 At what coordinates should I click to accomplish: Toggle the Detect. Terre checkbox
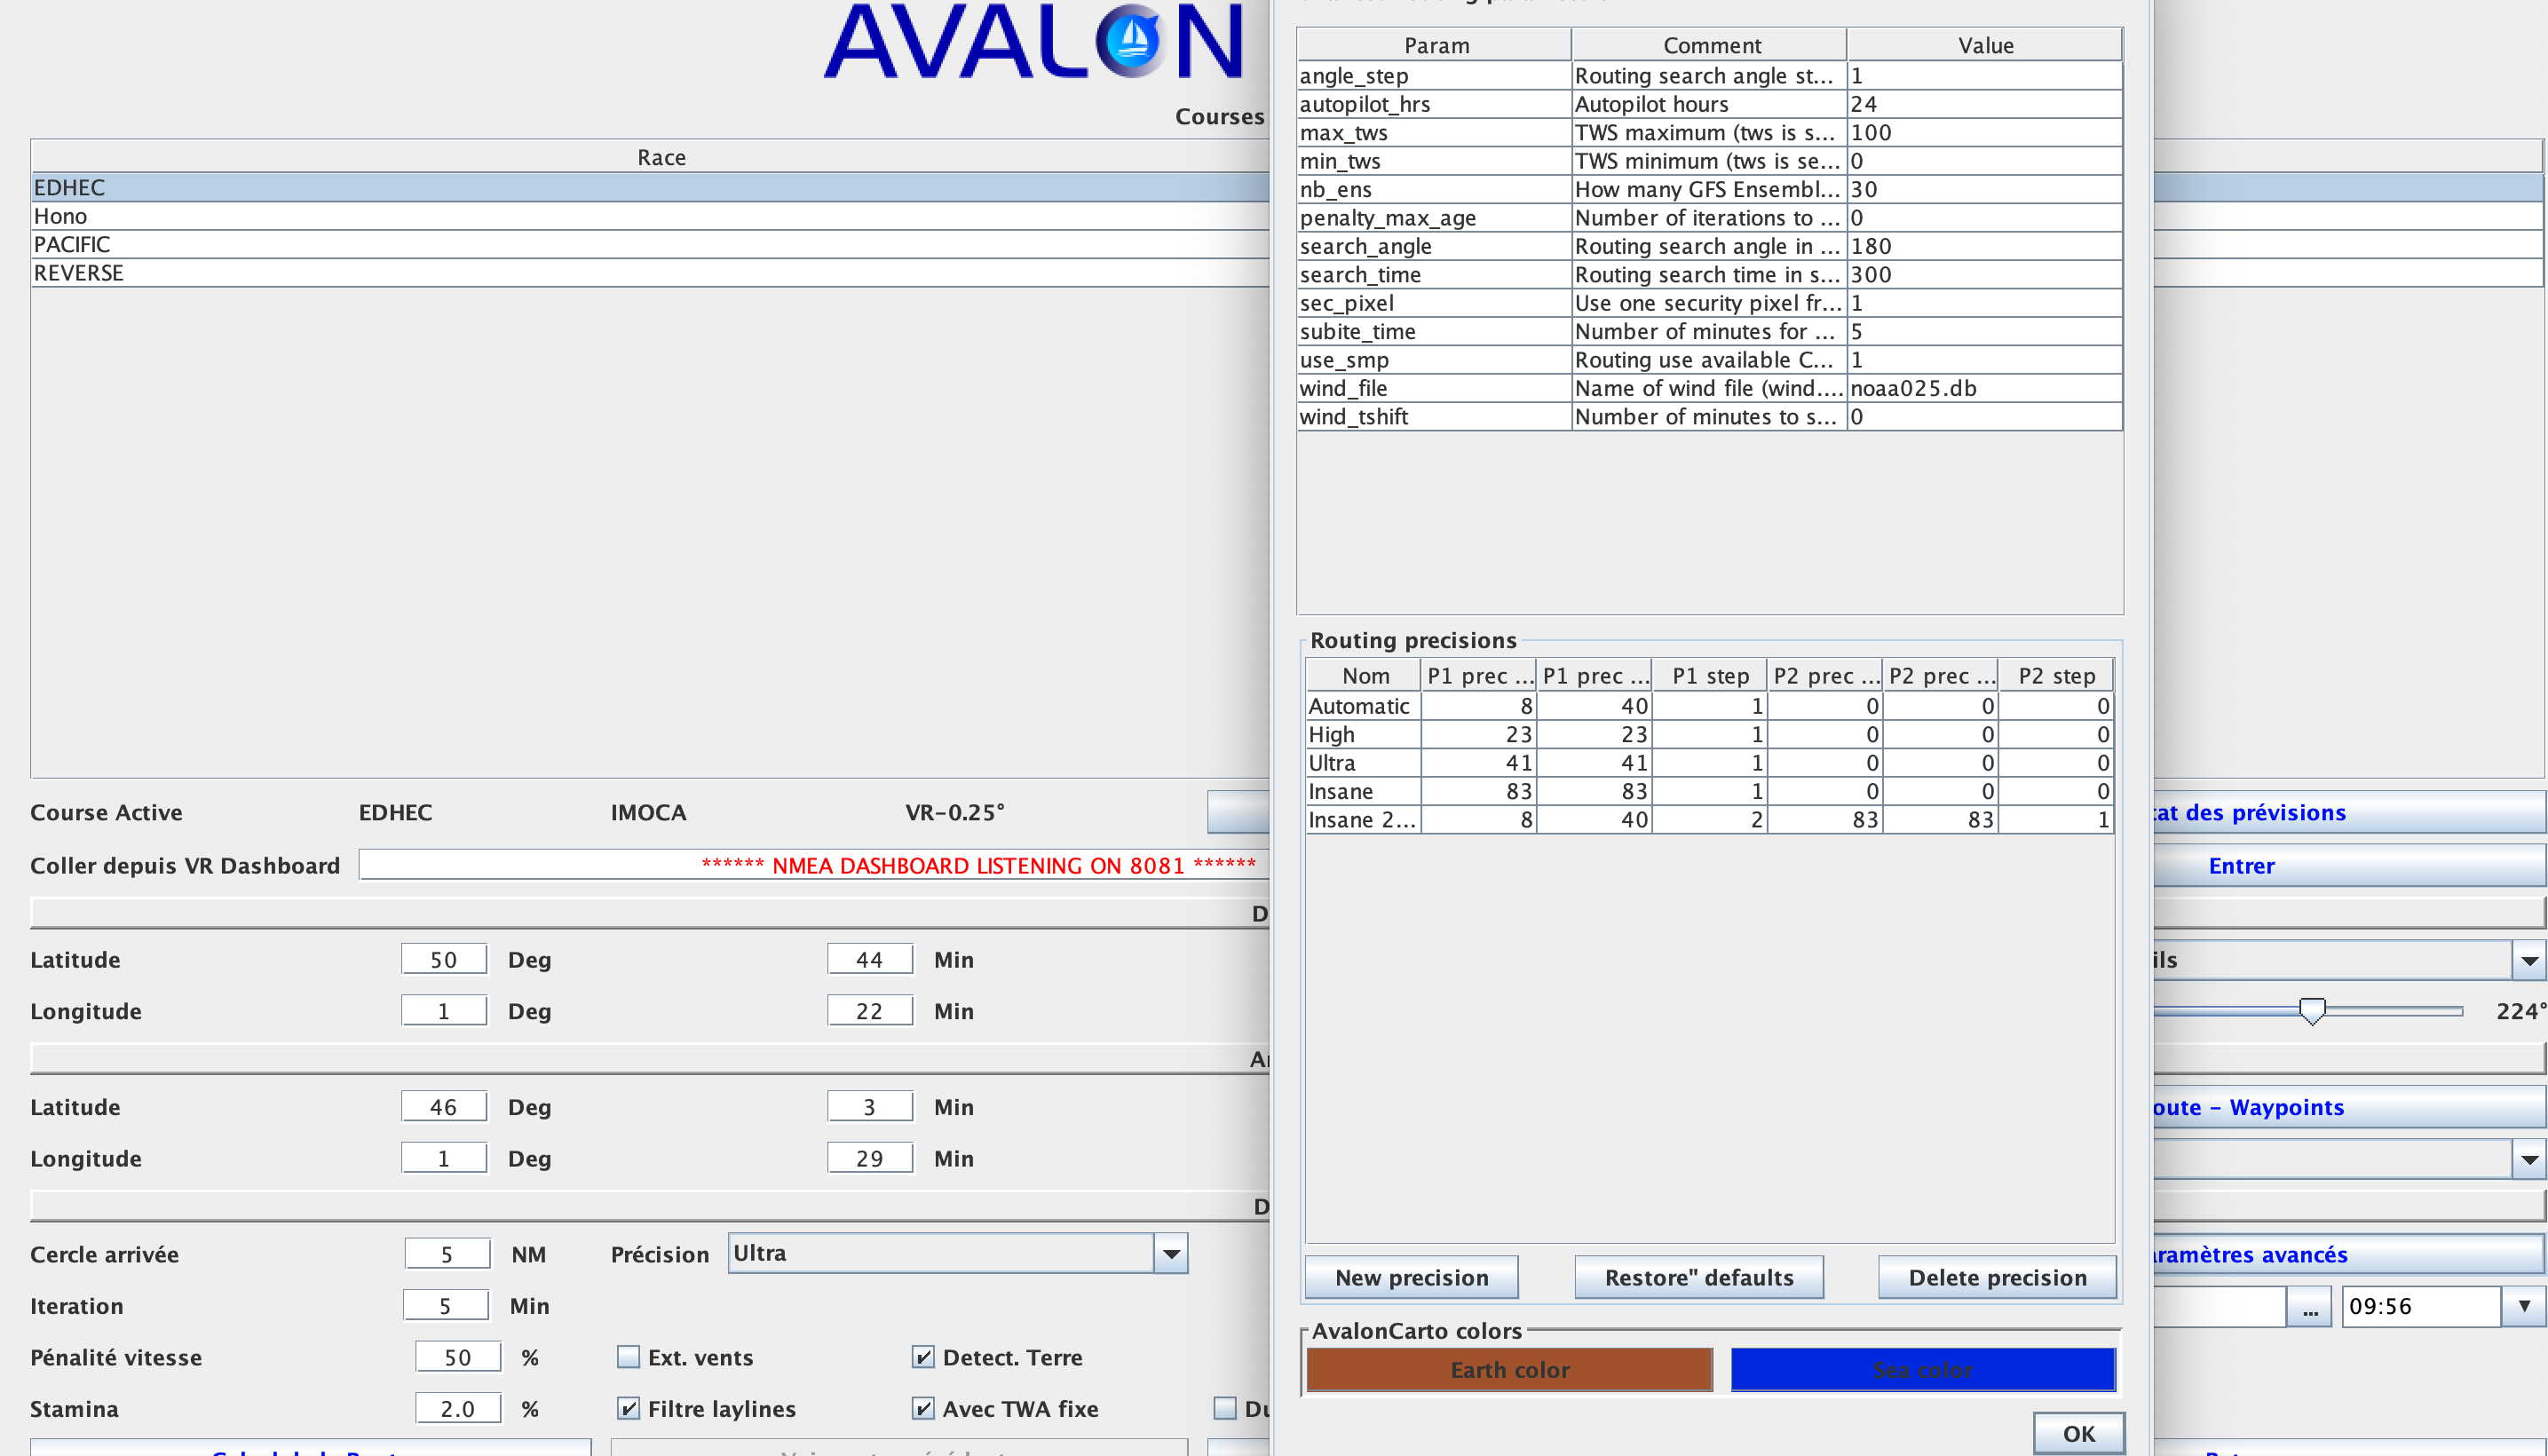pos(923,1357)
